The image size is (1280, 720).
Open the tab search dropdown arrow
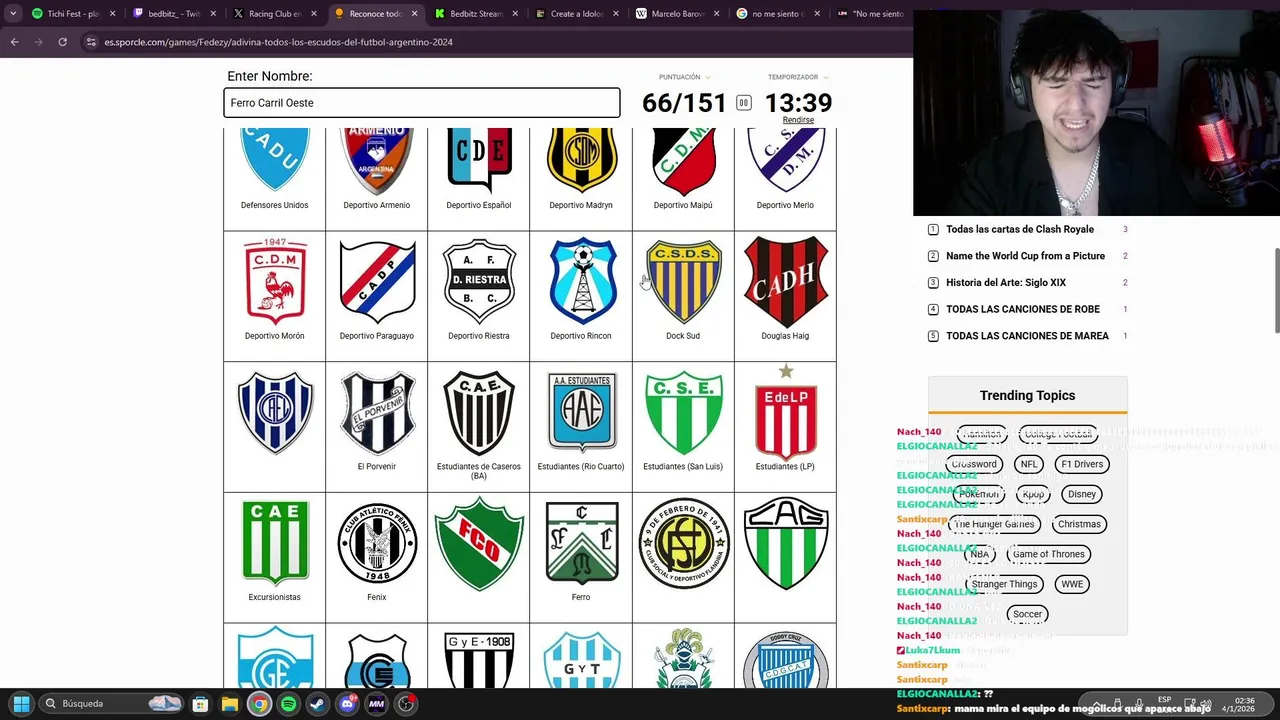click(13, 14)
